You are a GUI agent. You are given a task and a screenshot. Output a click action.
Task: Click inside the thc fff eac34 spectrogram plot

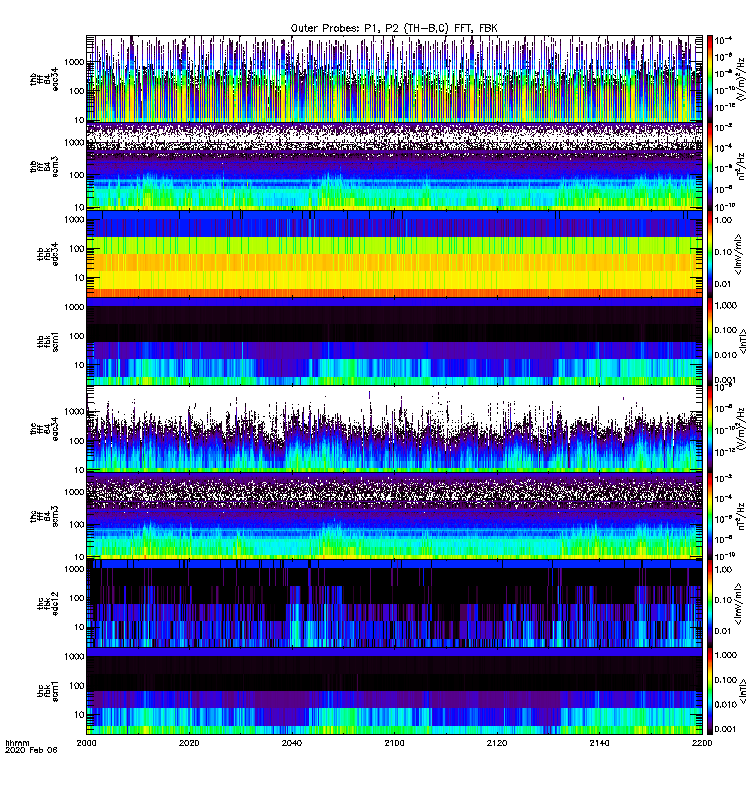point(394,429)
